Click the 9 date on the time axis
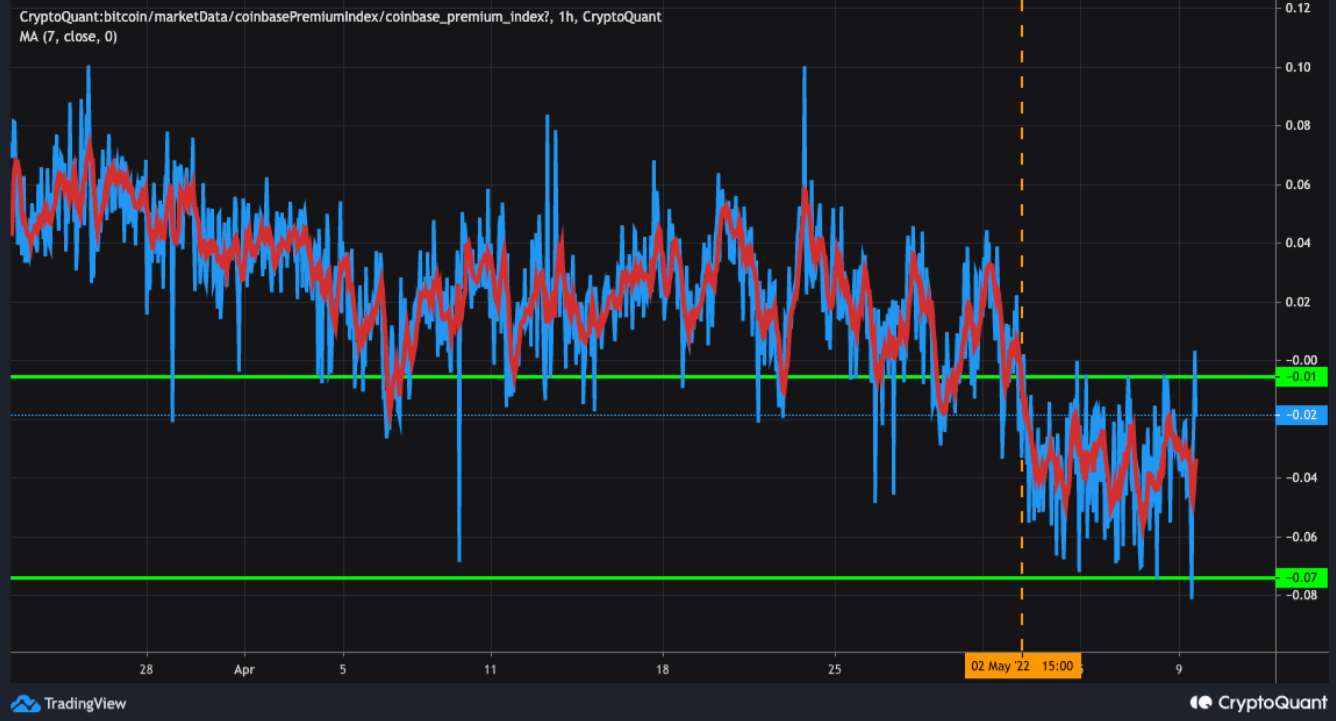The height and width of the screenshot is (721, 1336). point(1180,668)
